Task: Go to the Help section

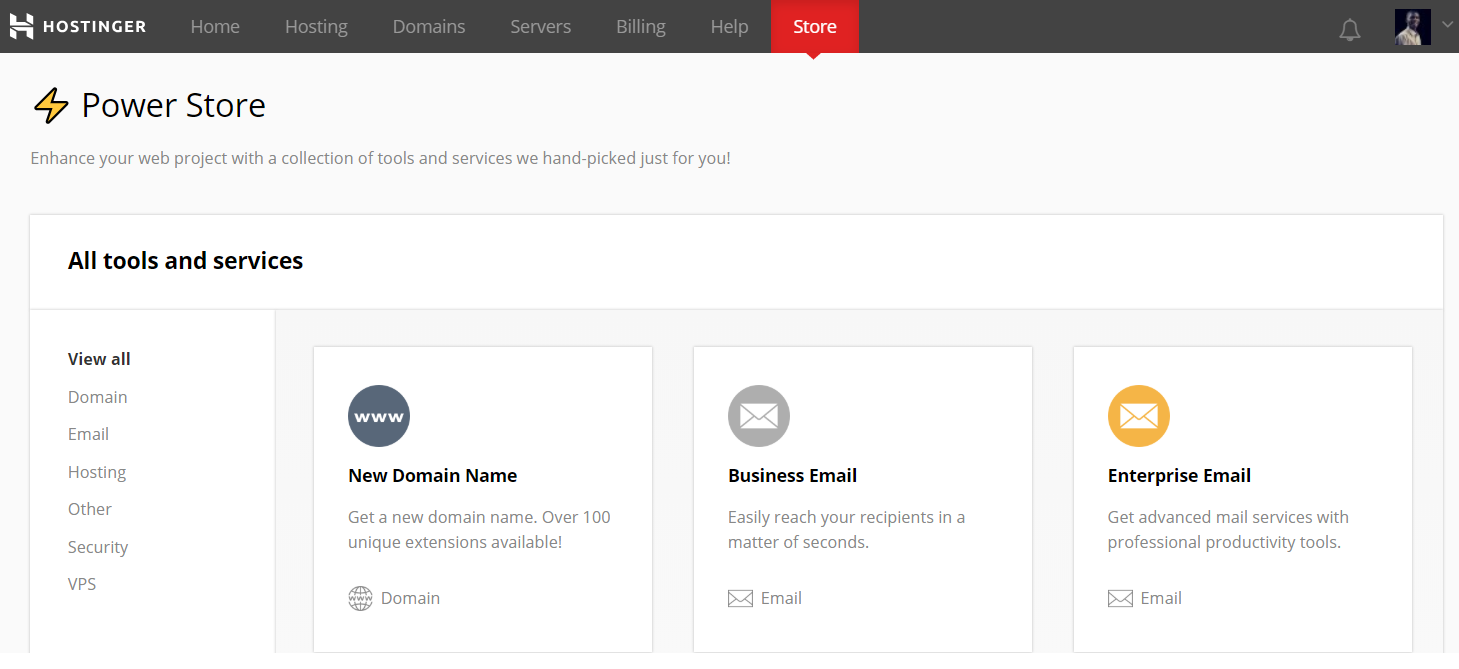Action: tap(729, 27)
